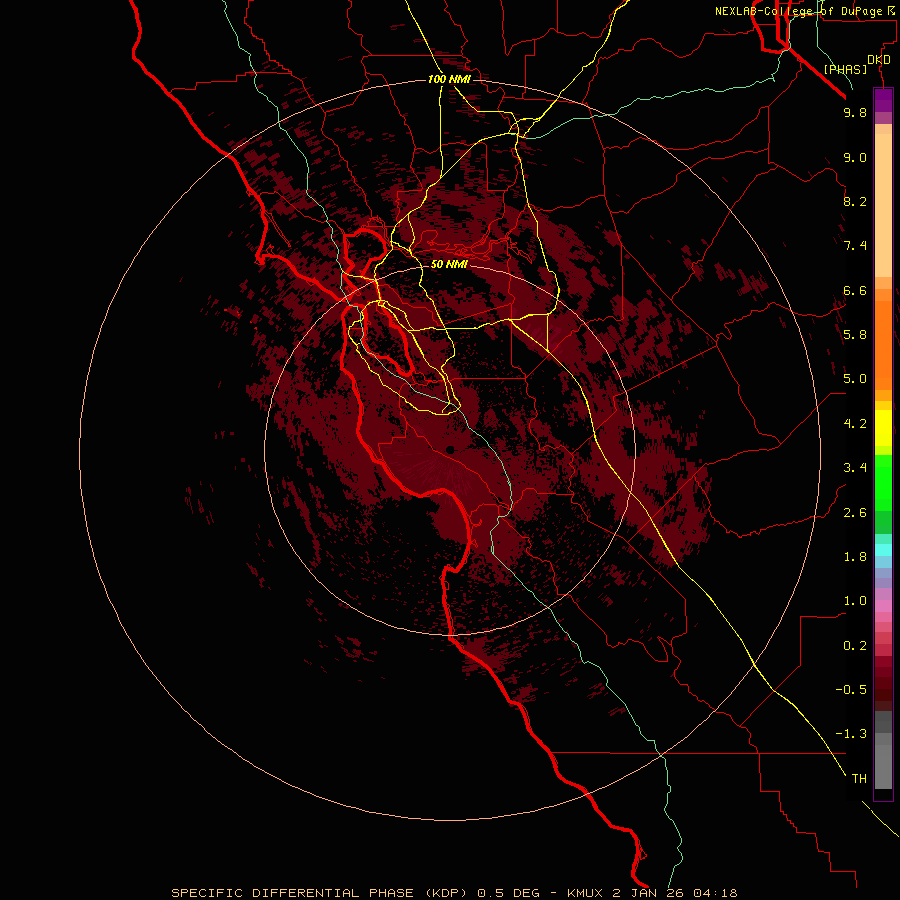
Task: Click the 9.8 legend value
Action: (x=855, y=112)
